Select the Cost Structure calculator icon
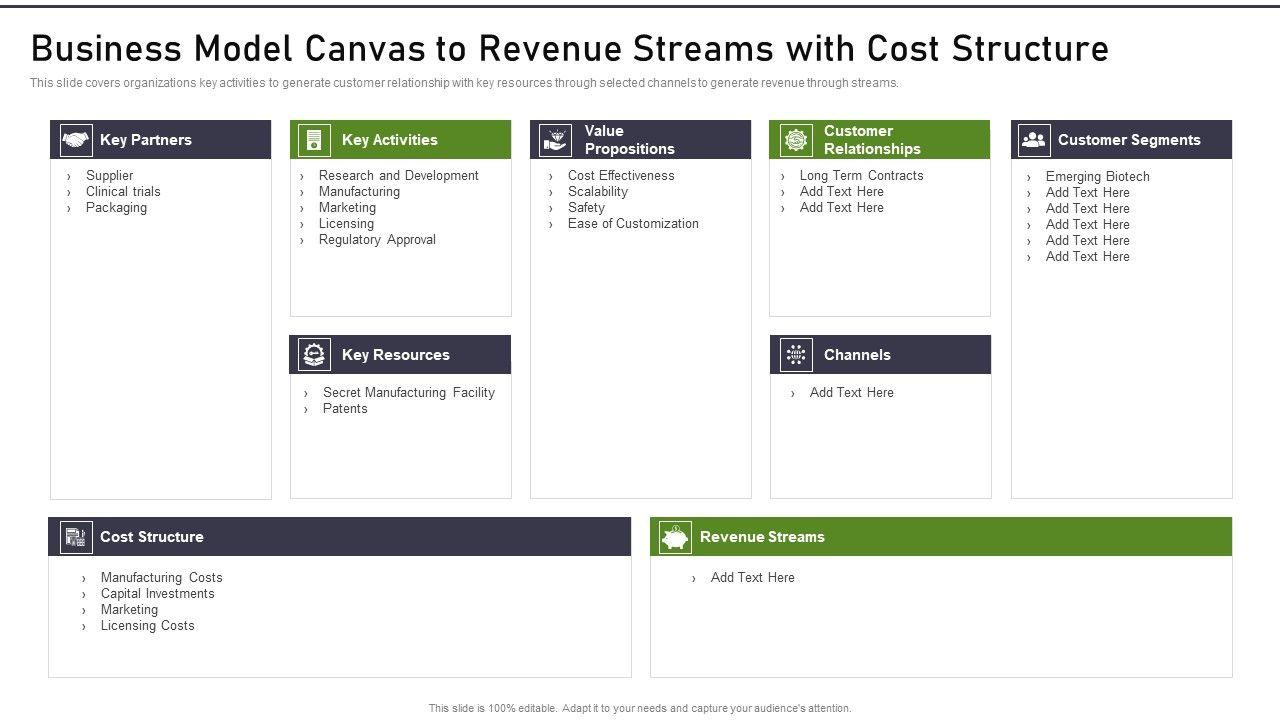The width and height of the screenshot is (1280, 720). tap(76, 537)
